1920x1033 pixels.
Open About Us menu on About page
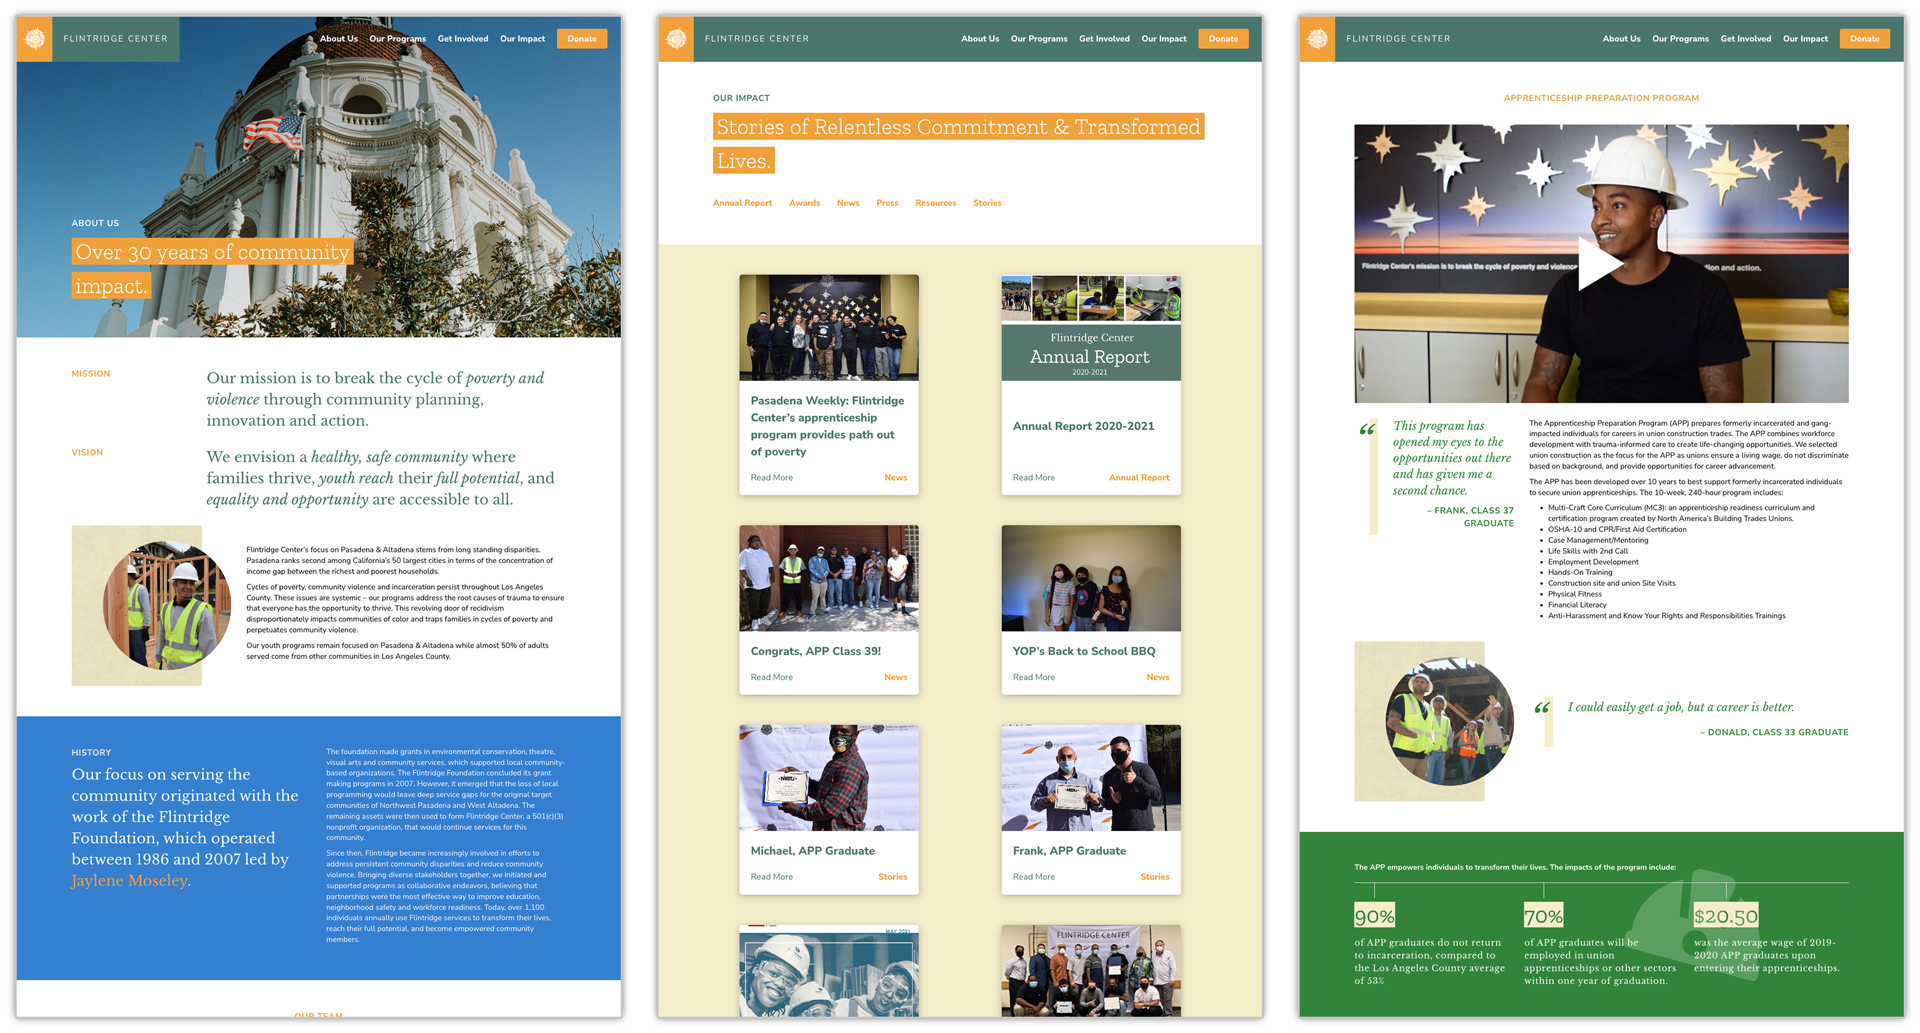pyautogui.click(x=339, y=39)
